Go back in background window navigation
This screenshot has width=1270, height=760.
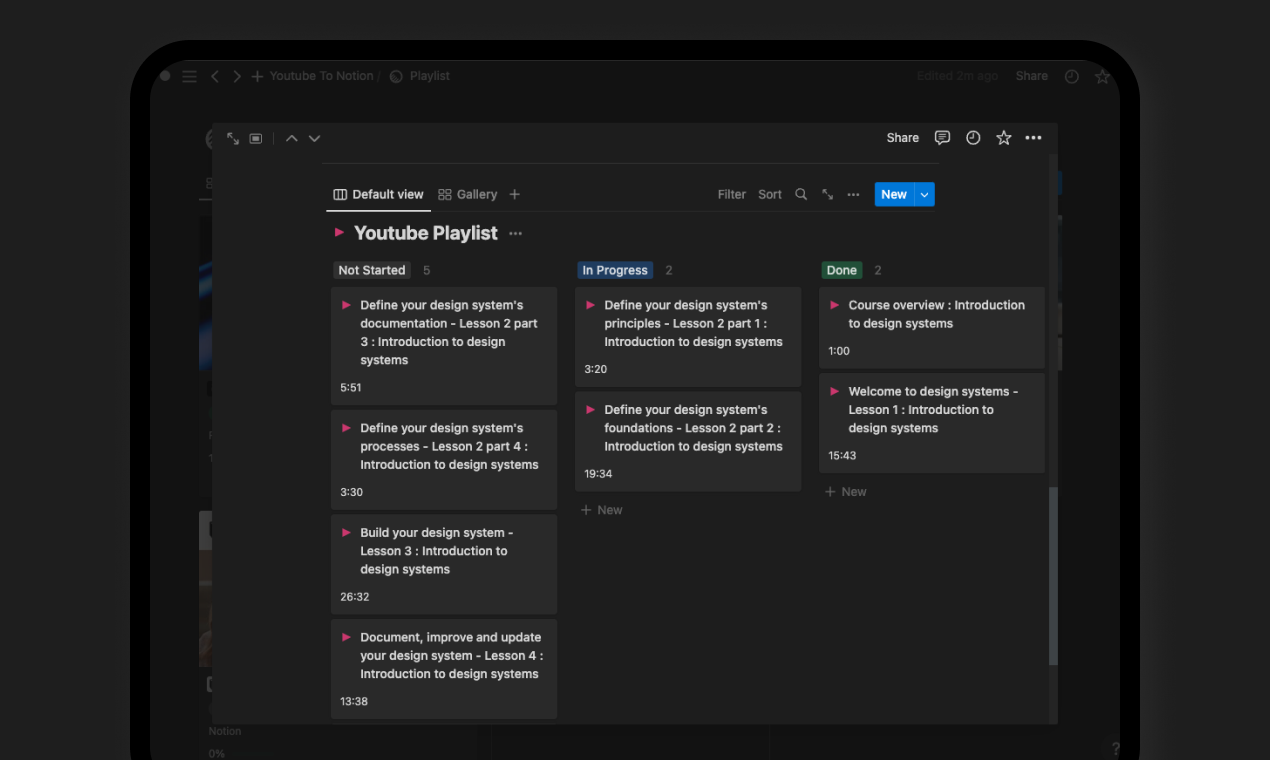click(x=215, y=76)
